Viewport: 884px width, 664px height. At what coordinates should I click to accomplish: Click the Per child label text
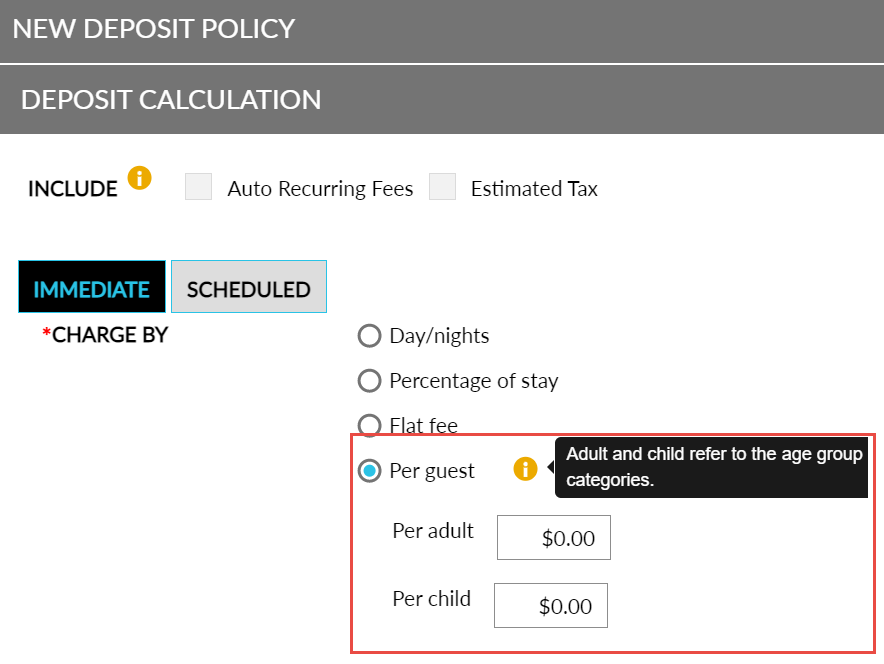click(431, 599)
